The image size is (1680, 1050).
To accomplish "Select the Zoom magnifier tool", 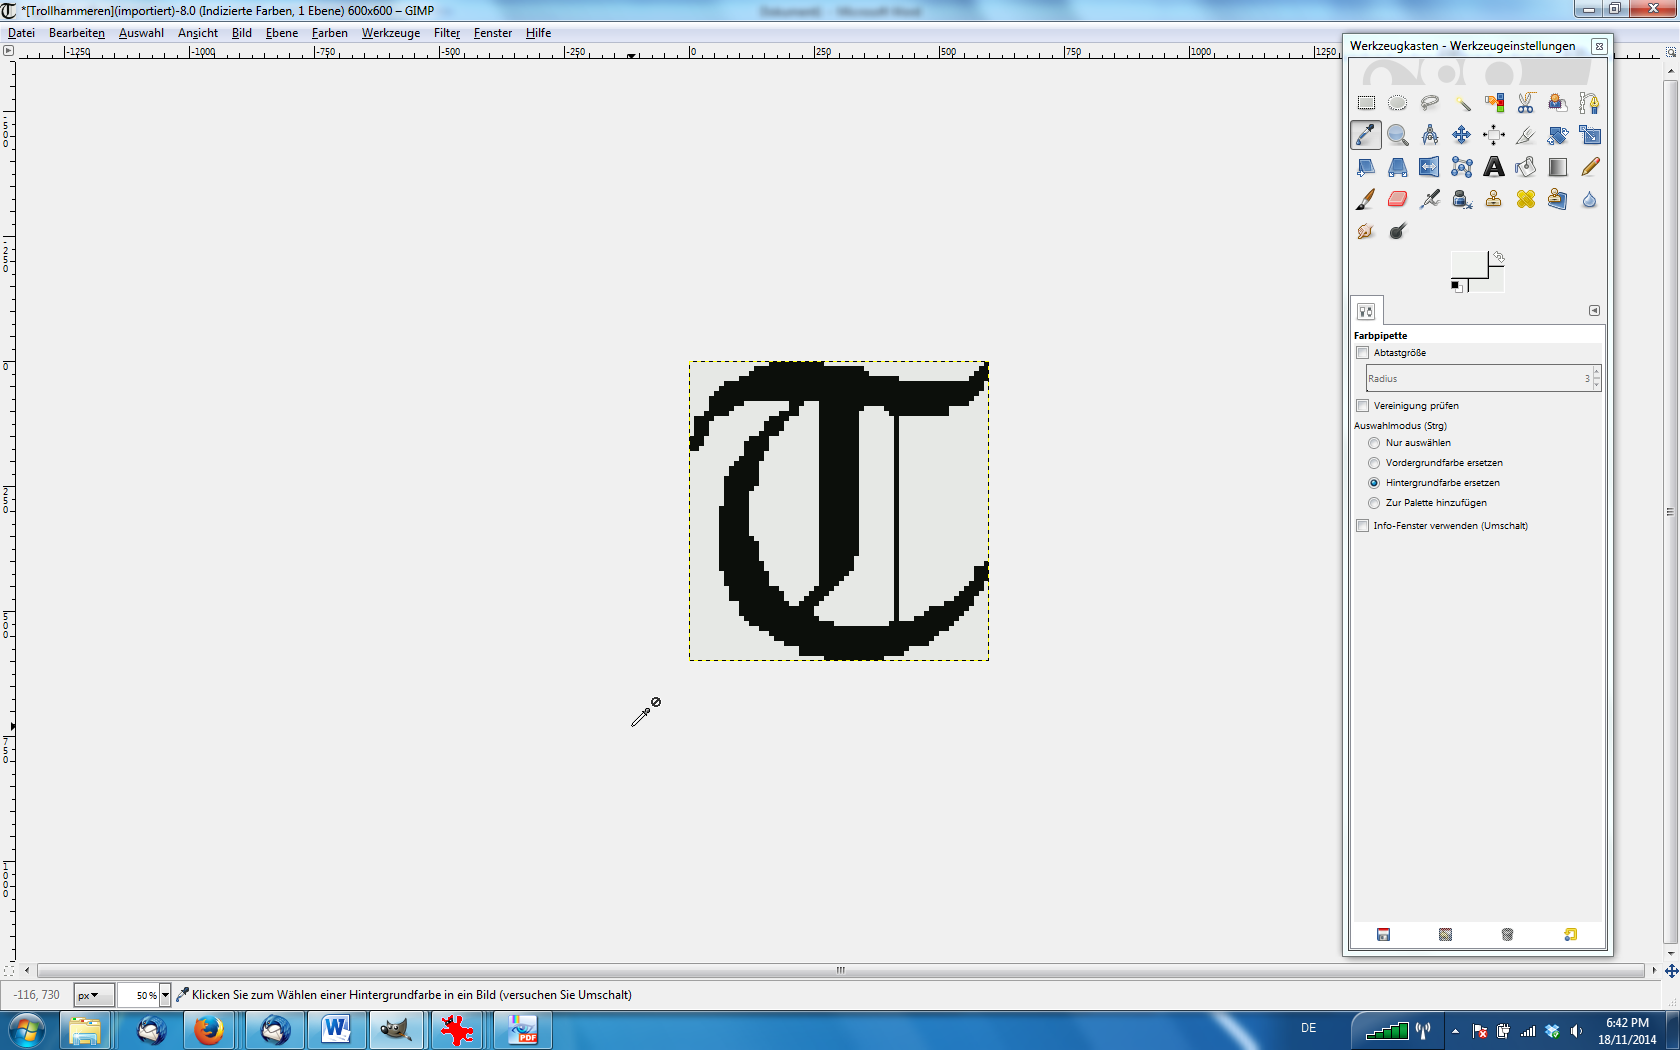I will click(1397, 135).
